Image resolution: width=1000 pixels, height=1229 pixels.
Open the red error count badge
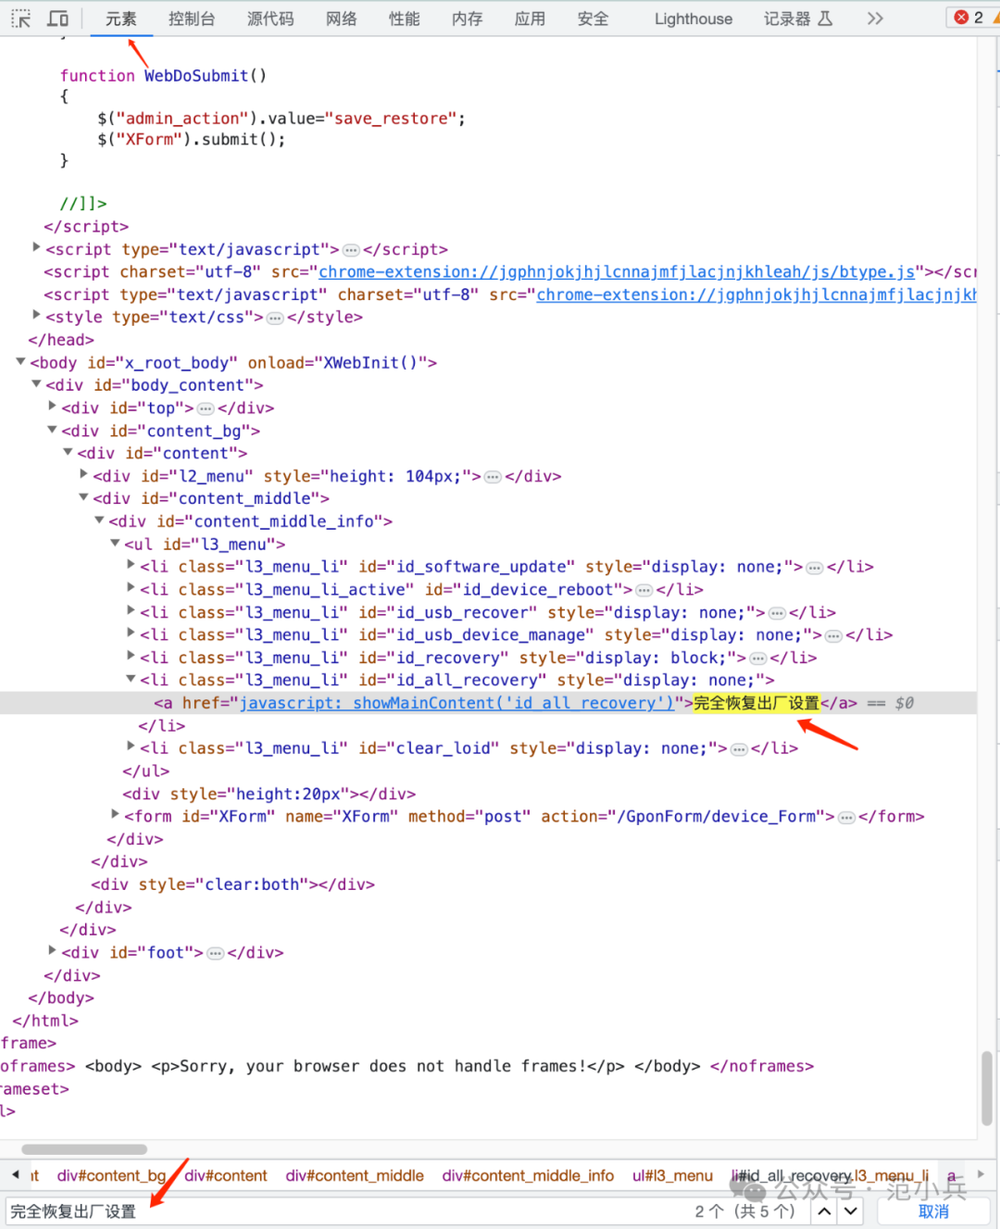click(x=970, y=18)
